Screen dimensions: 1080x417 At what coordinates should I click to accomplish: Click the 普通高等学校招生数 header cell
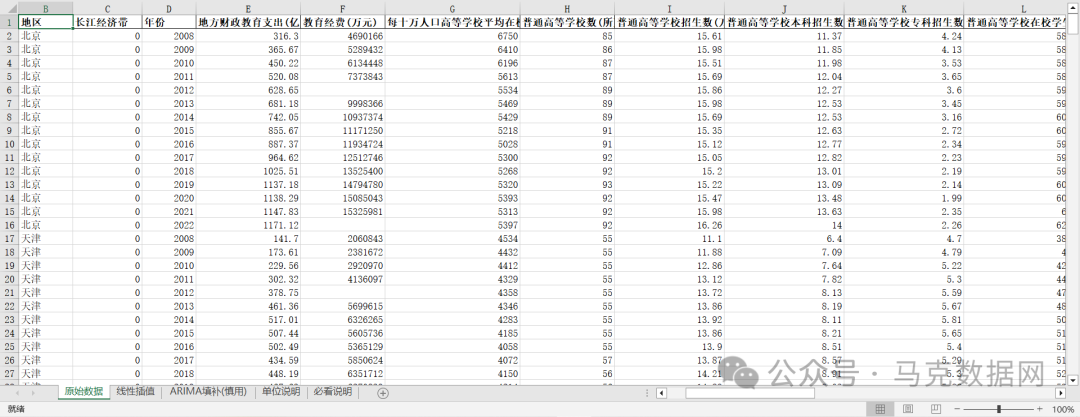click(x=669, y=22)
